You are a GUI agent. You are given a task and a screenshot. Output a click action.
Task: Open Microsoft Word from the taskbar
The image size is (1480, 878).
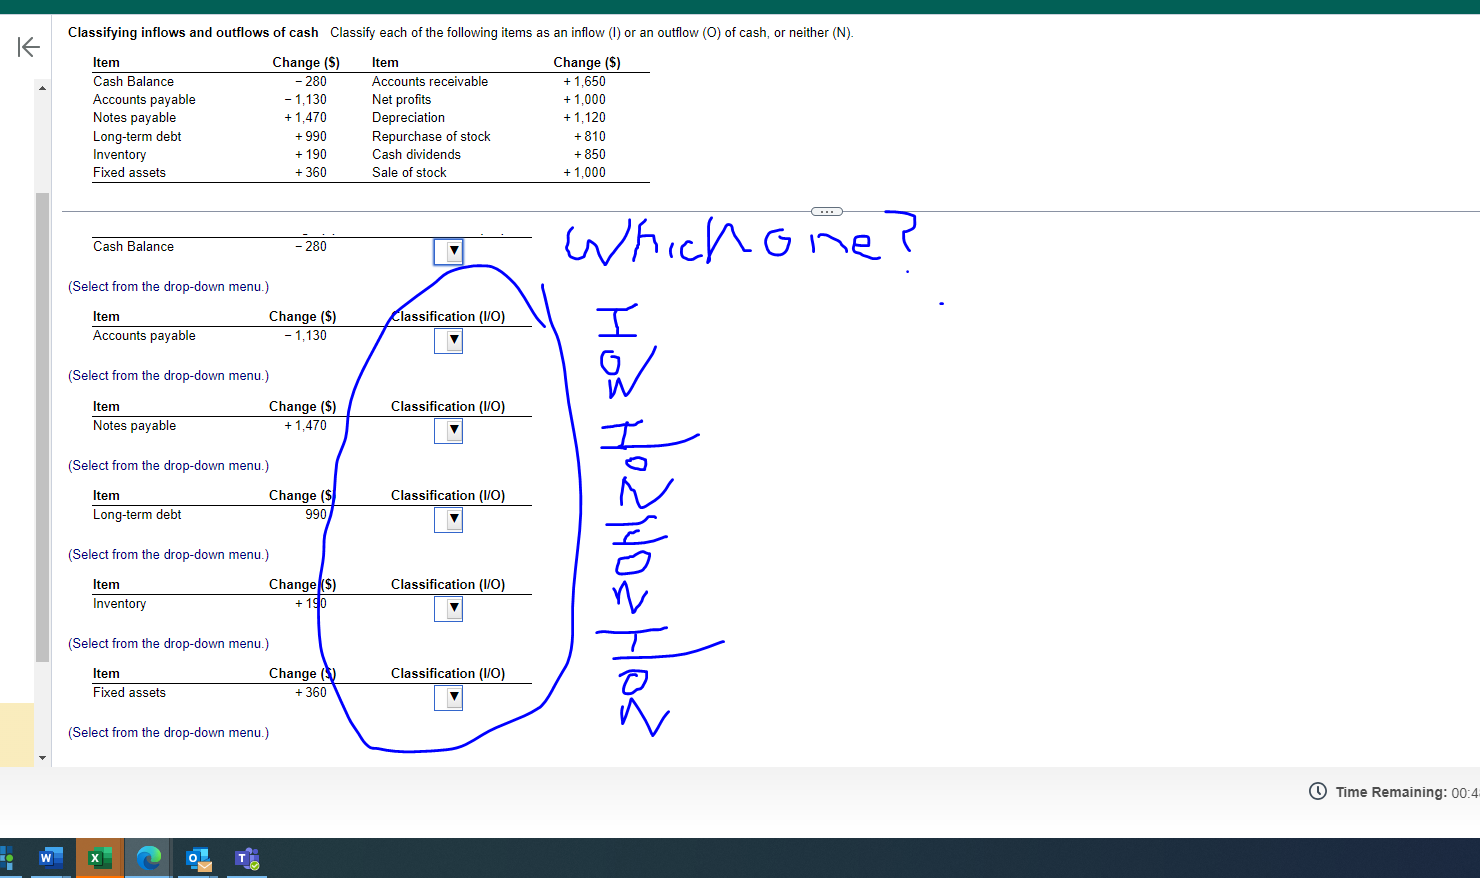(49, 858)
